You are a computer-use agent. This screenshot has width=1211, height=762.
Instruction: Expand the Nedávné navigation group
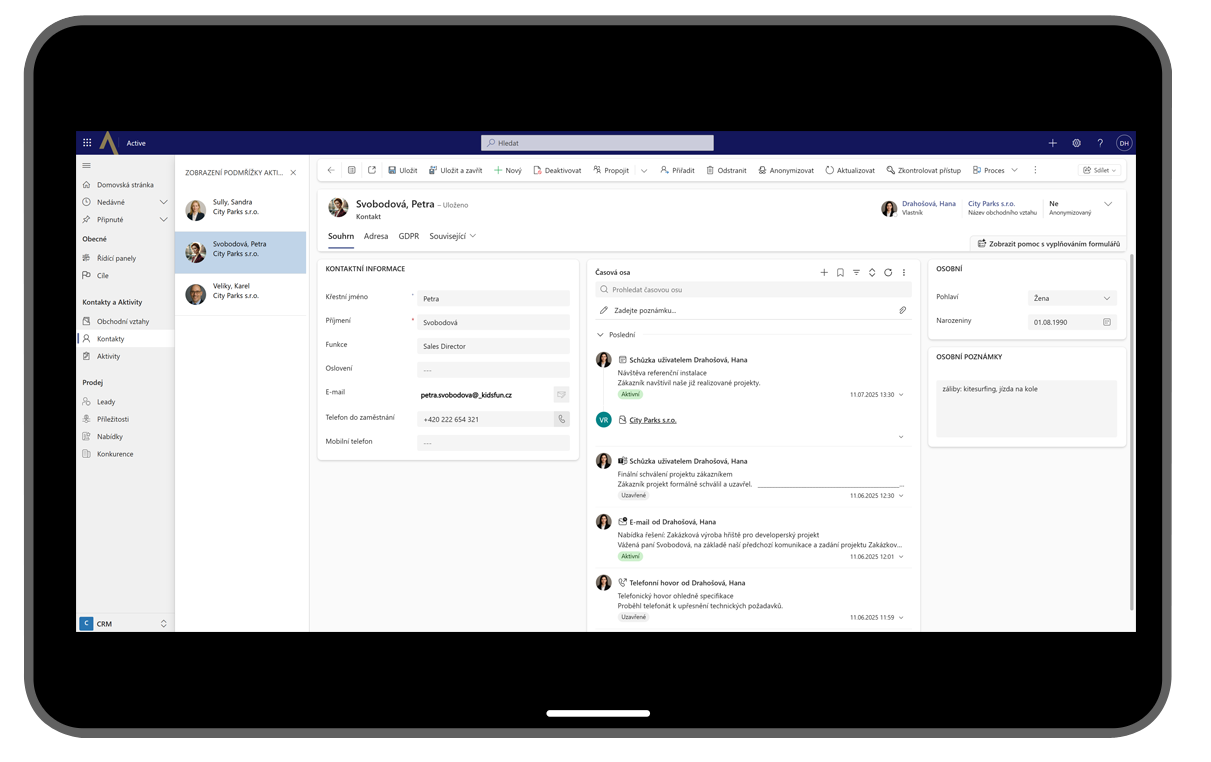pos(163,202)
